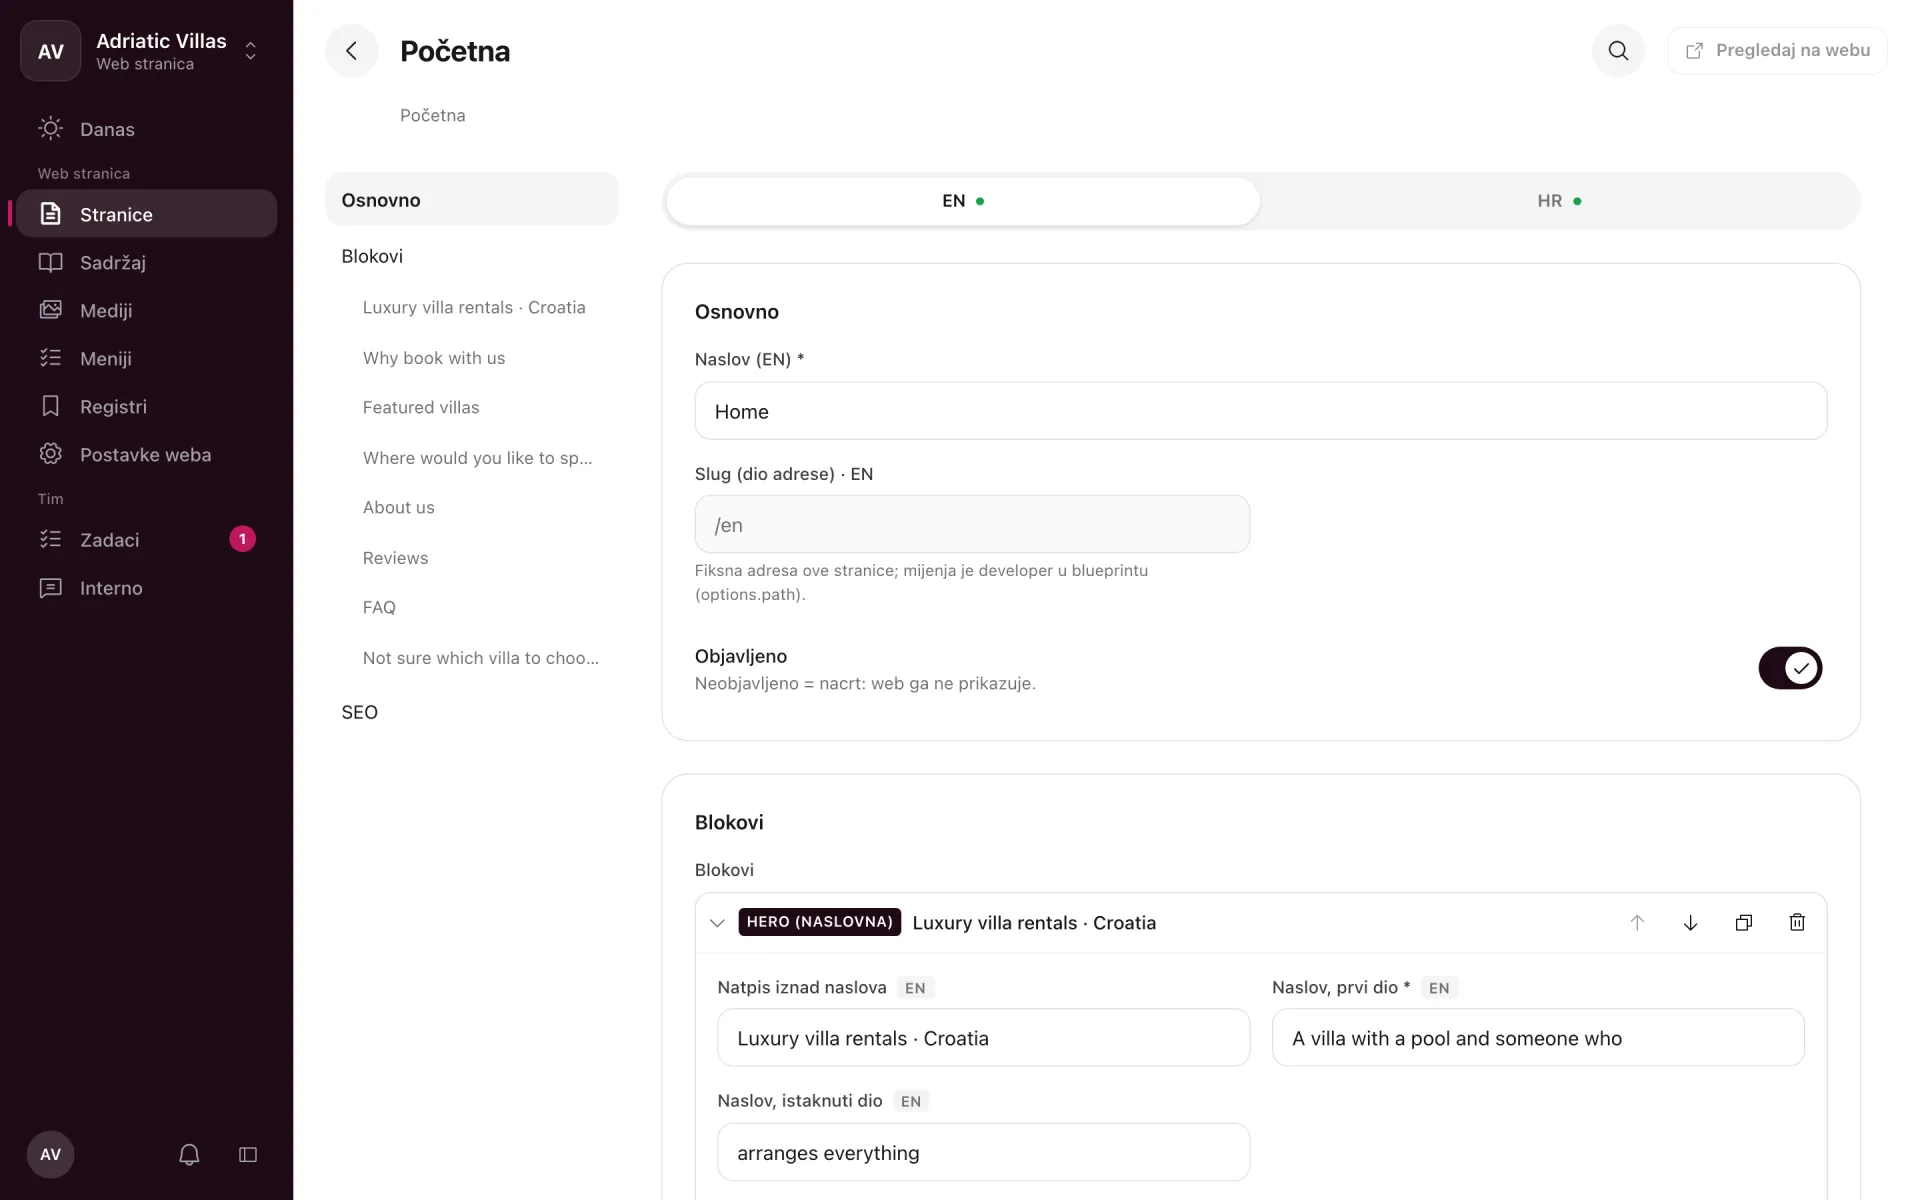Open Sadržaj in sidebar
The image size is (1920, 1200).
pyautogui.click(x=146, y=263)
